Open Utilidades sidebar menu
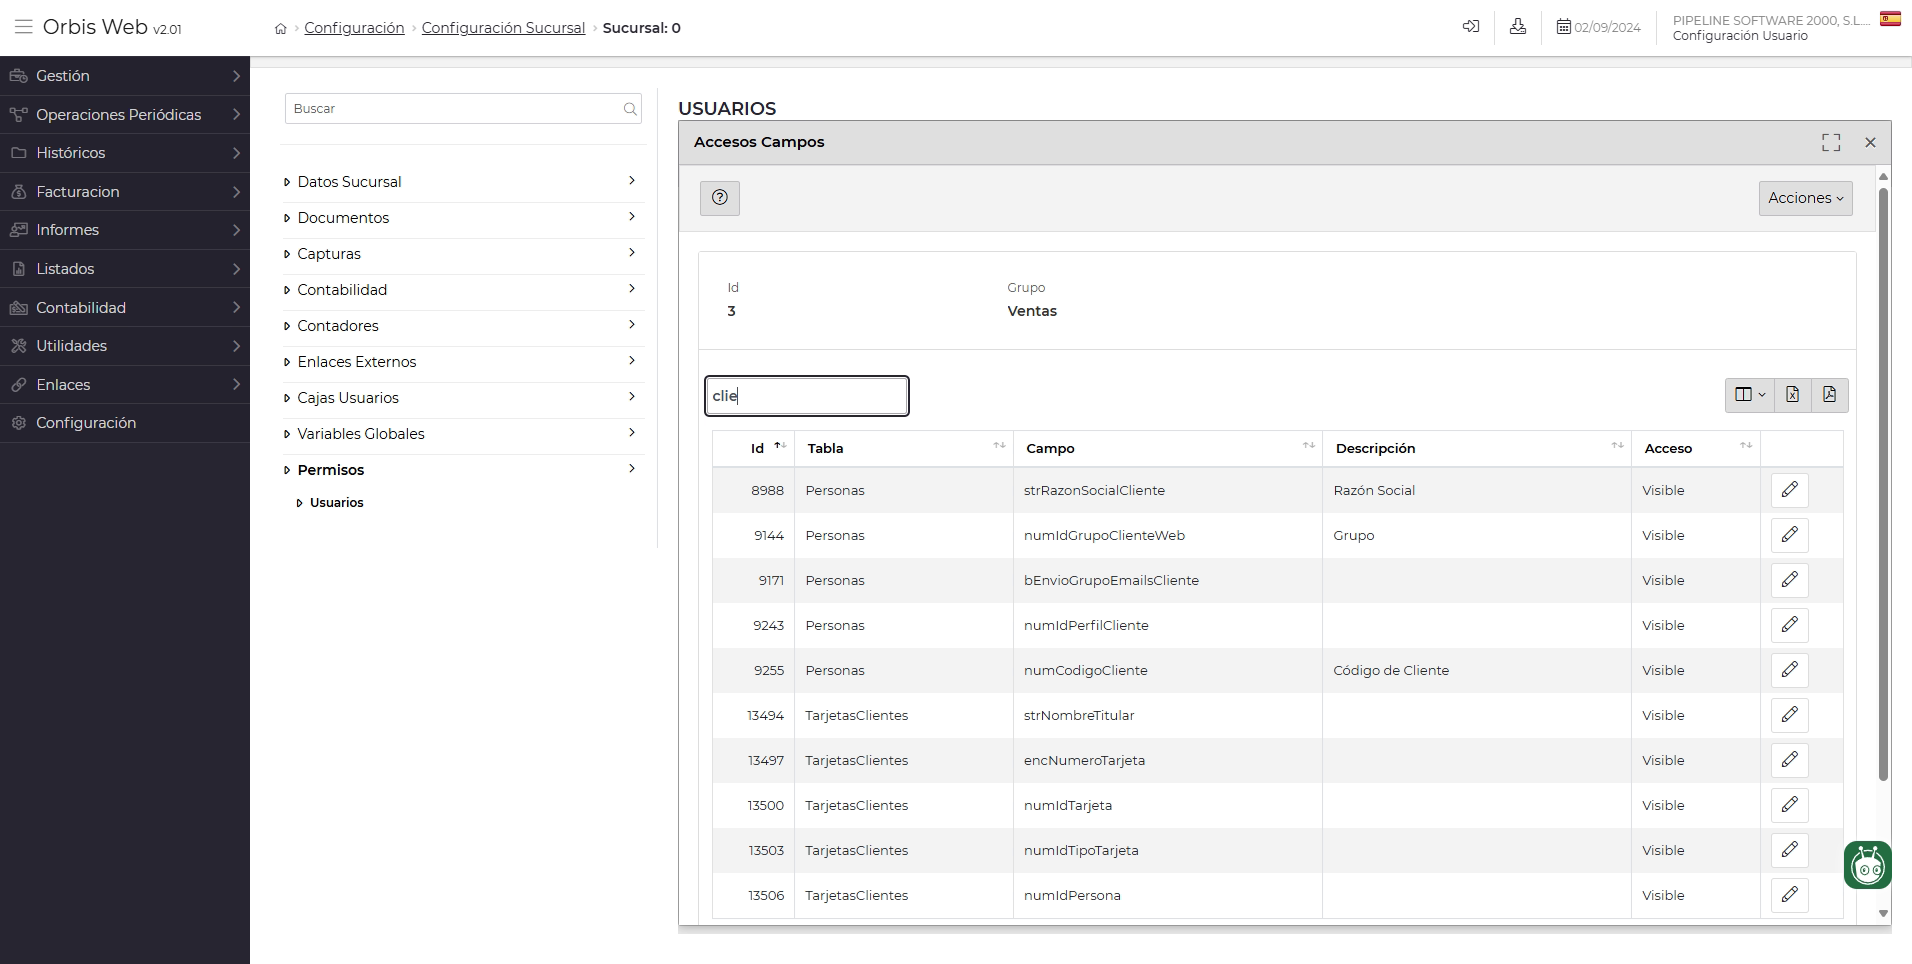 click(125, 346)
